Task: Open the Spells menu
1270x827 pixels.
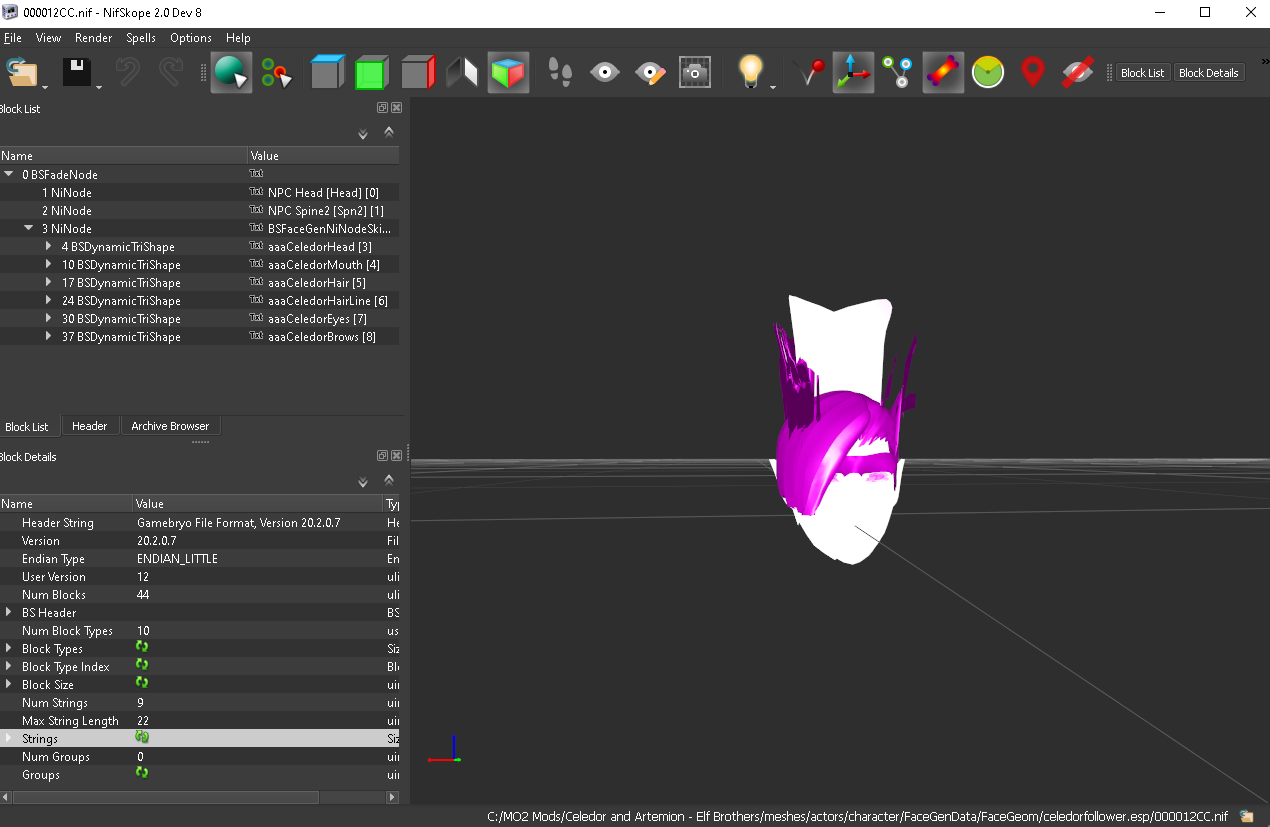Action: pos(141,38)
